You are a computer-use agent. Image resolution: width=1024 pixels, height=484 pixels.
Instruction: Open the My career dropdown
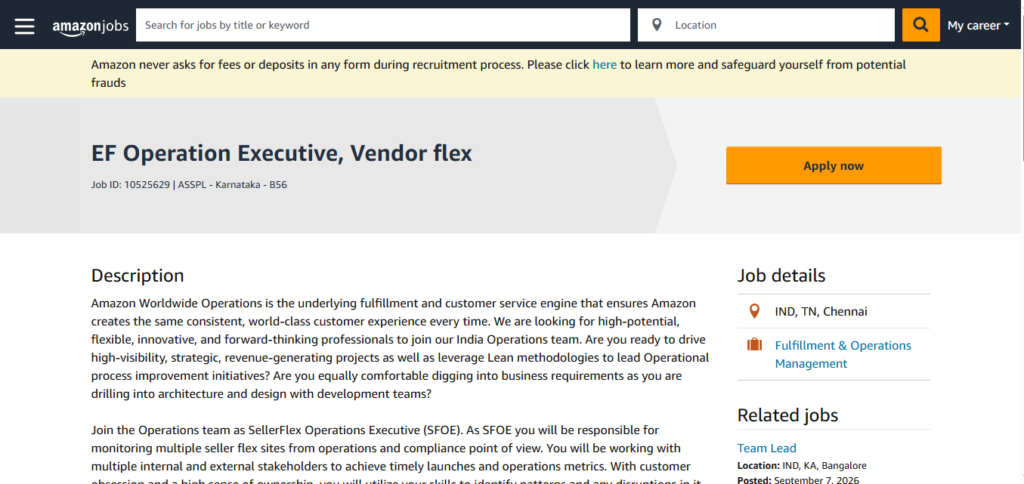pos(978,25)
